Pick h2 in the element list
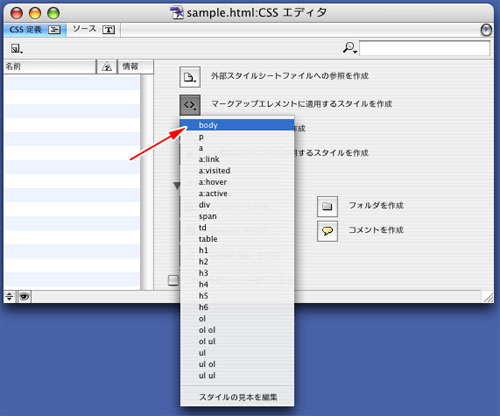500x416 pixels. (x=237, y=262)
